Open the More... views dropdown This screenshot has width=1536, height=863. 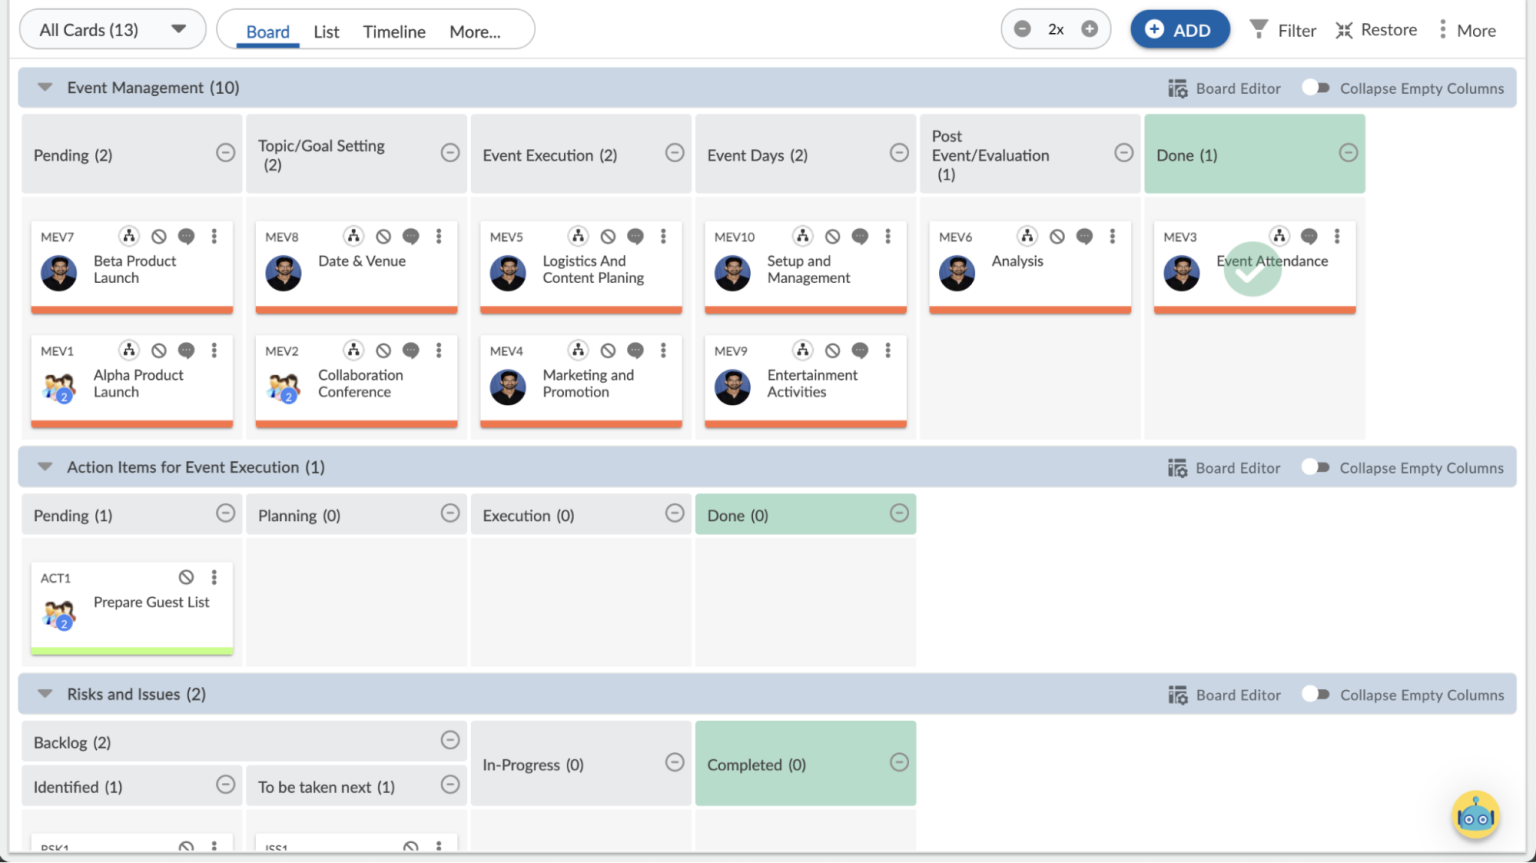(x=475, y=32)
